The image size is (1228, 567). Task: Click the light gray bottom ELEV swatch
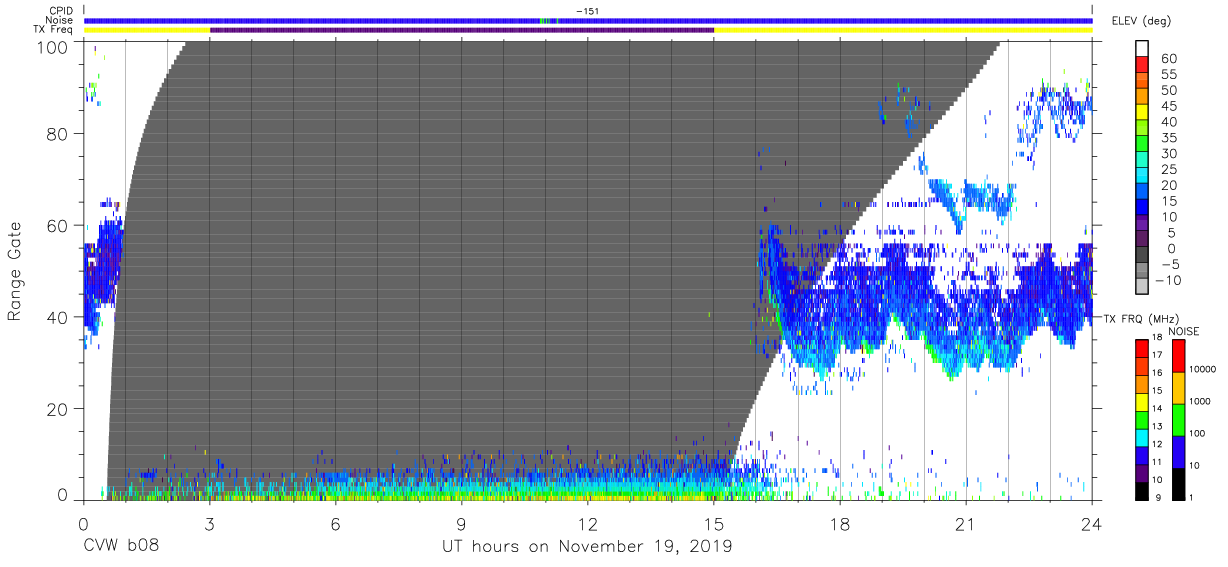[1144, 287]
